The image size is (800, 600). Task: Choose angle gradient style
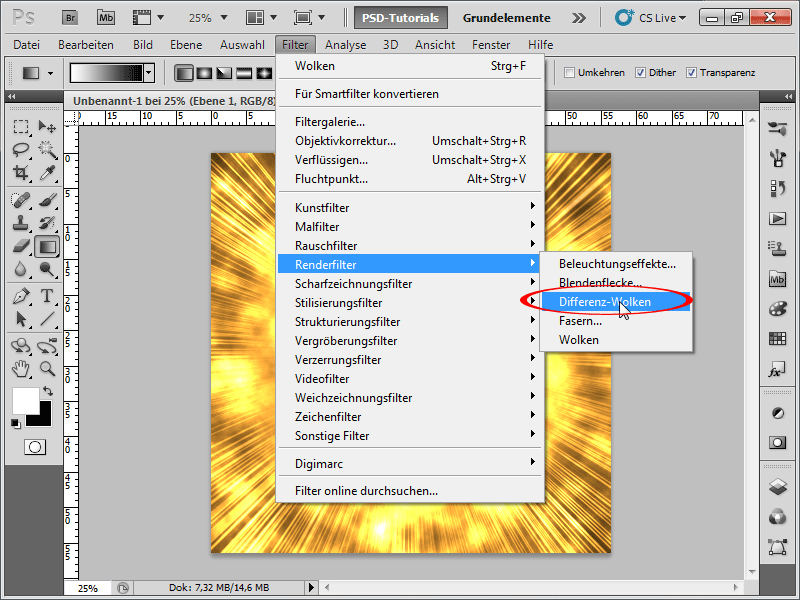point(224,73)
